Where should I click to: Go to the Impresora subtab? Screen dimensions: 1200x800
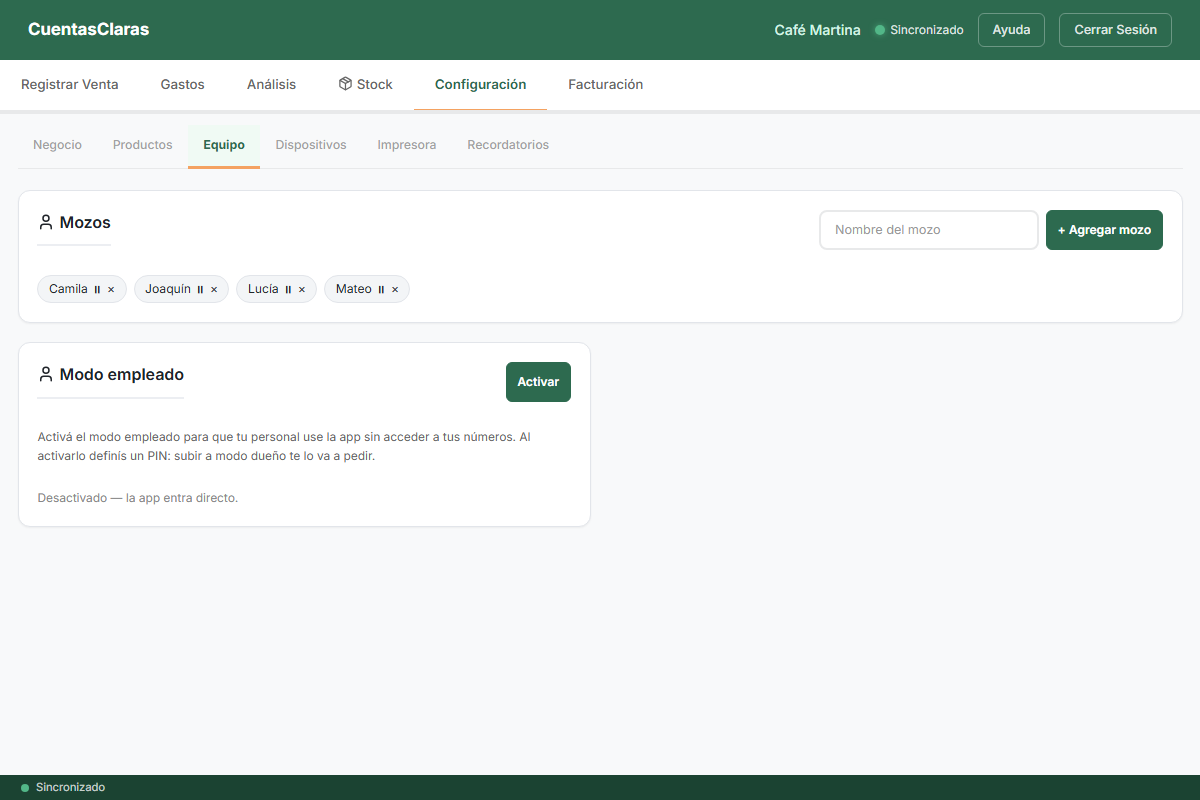click(x=407, y=145)
